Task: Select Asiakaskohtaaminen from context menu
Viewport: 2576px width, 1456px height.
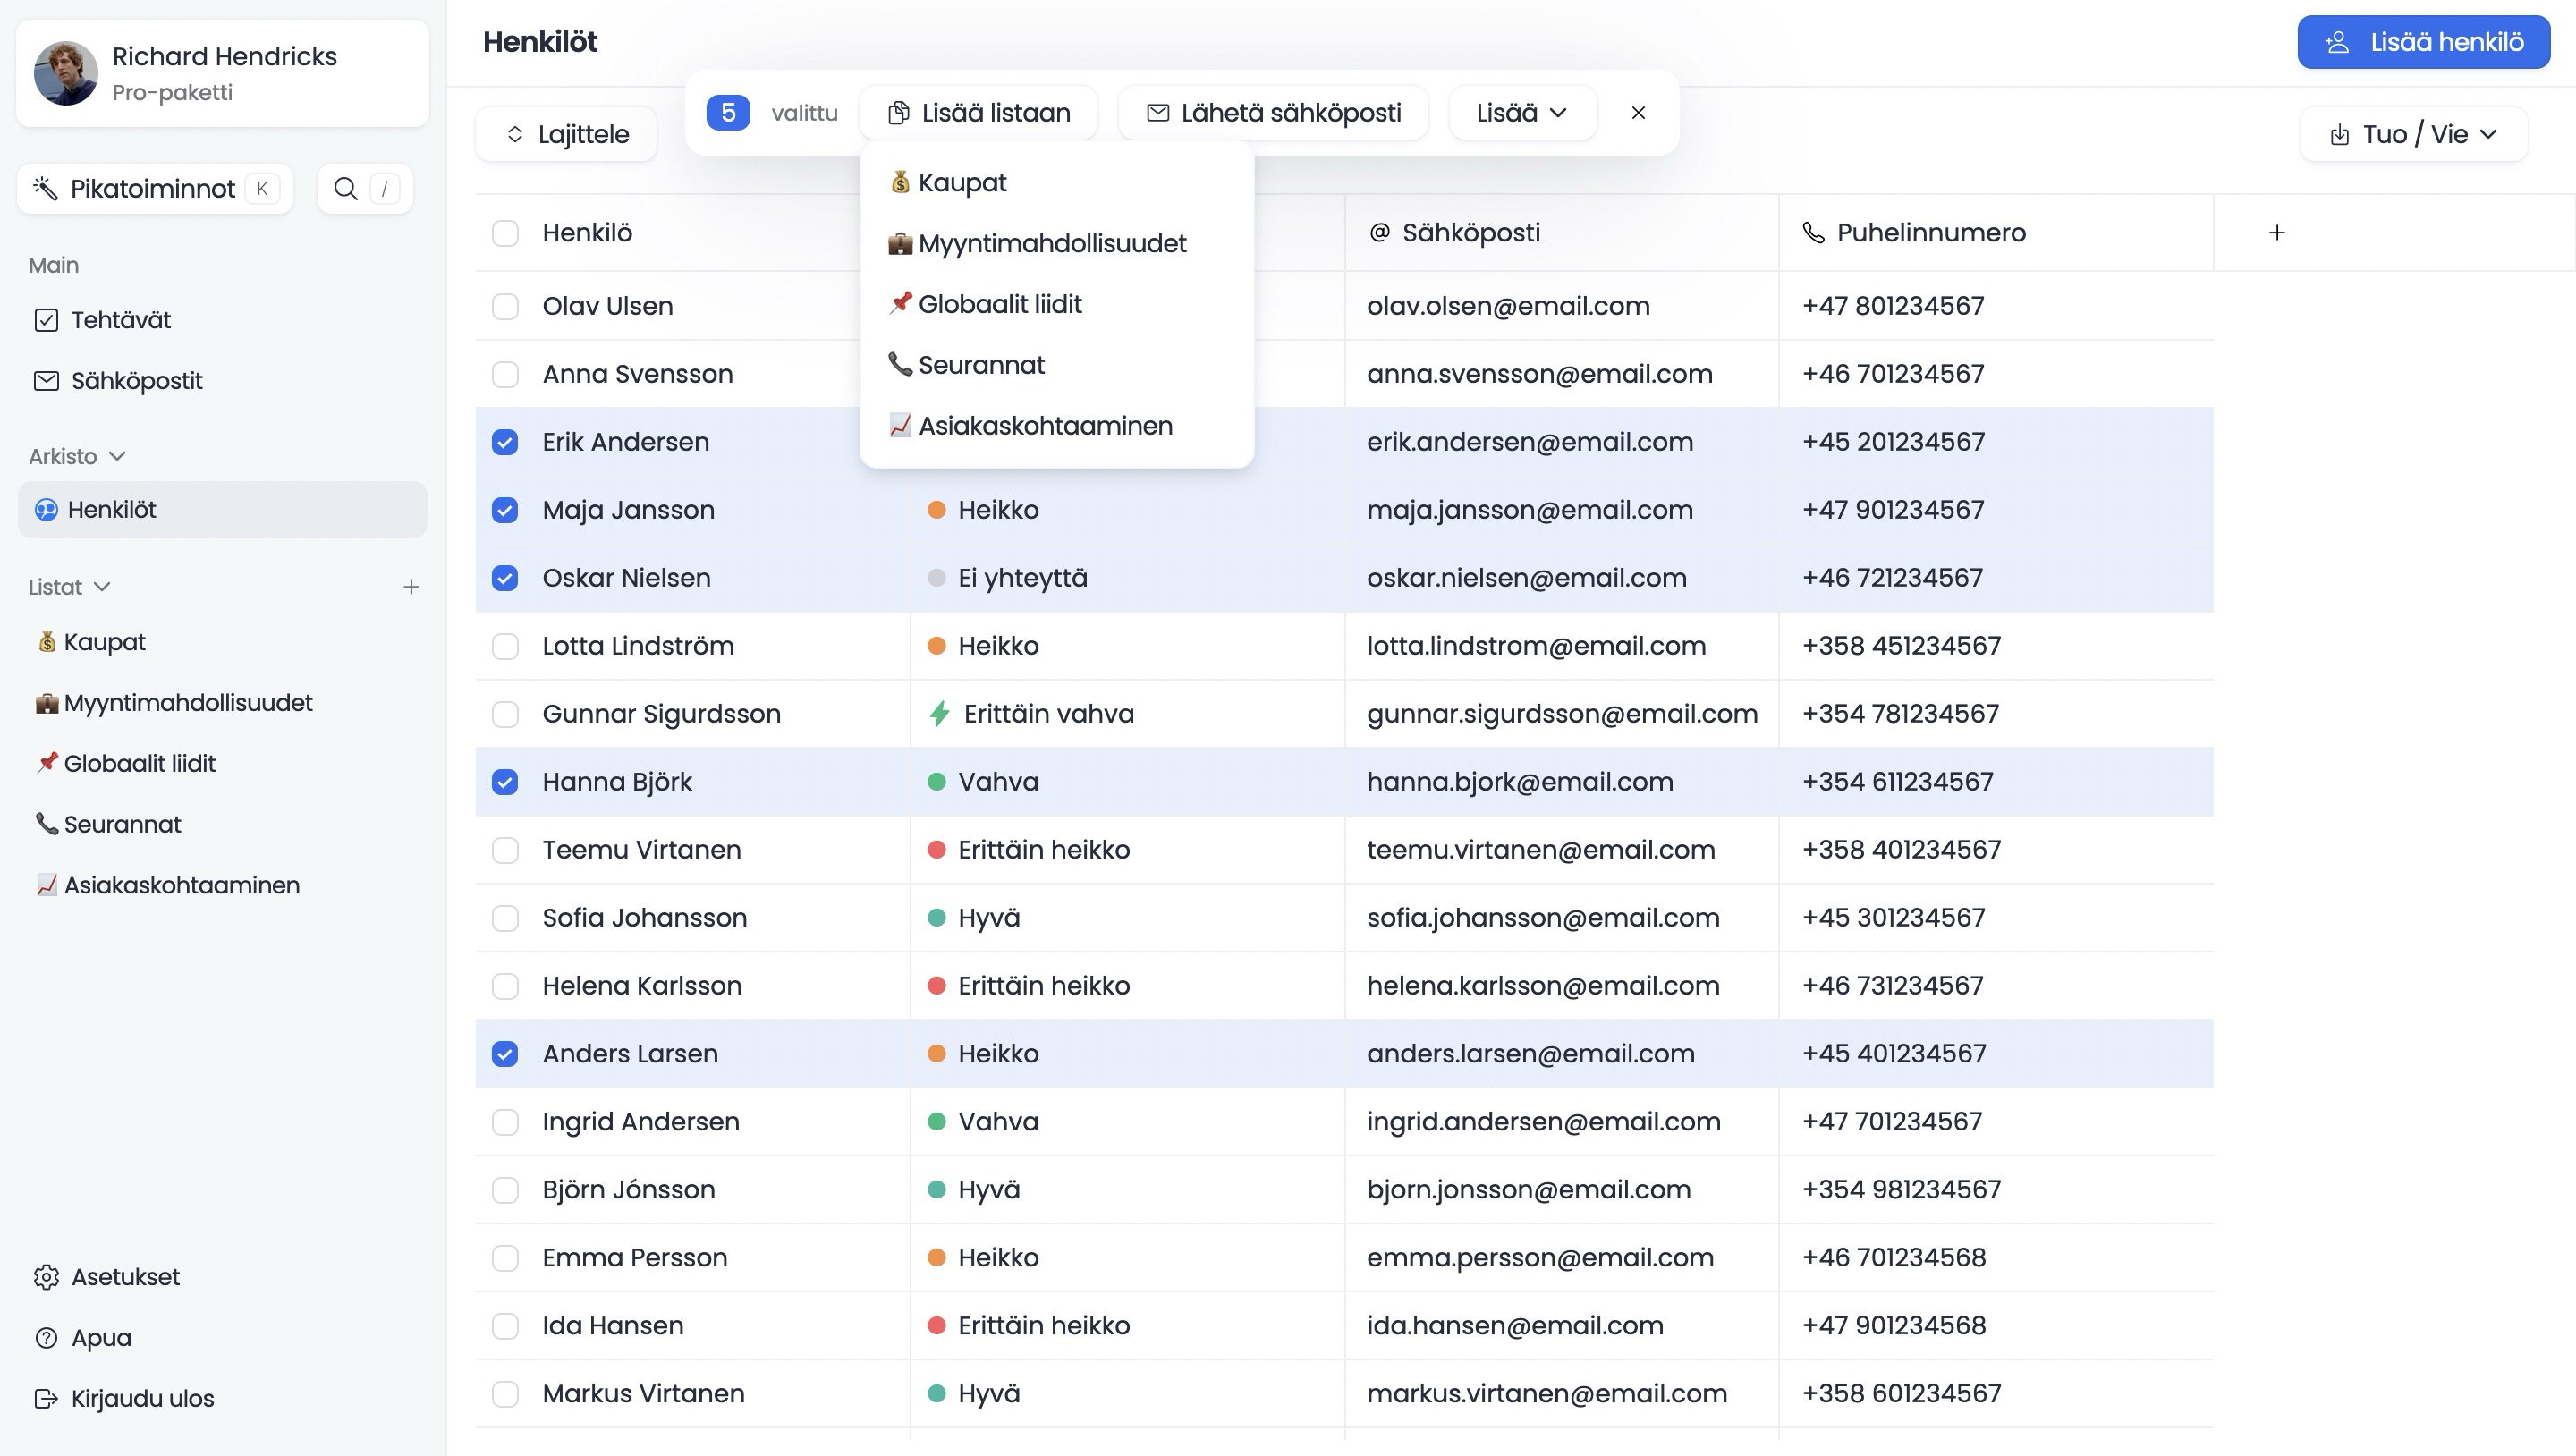Action: (1046, 425)
